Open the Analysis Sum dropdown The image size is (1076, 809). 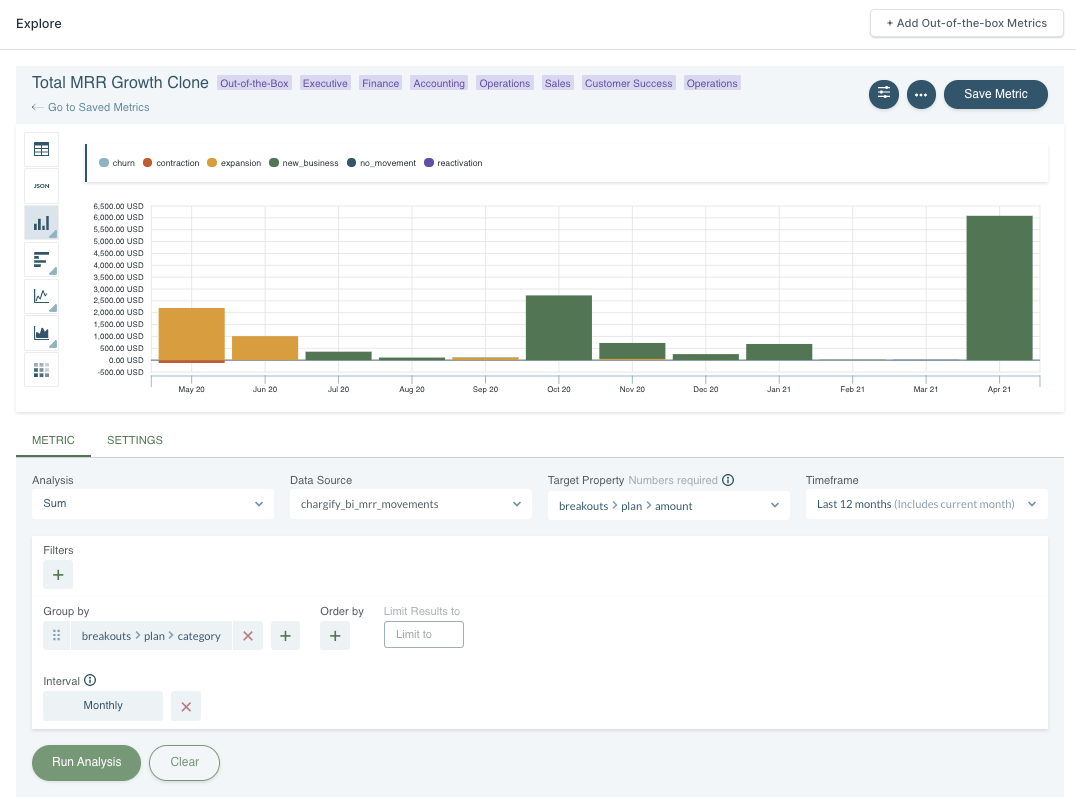tap(153, 504)
